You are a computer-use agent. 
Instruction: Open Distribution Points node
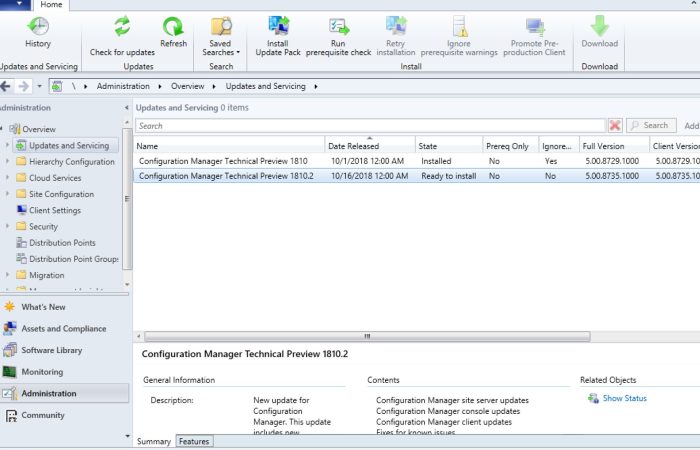[x=62, y=243]
